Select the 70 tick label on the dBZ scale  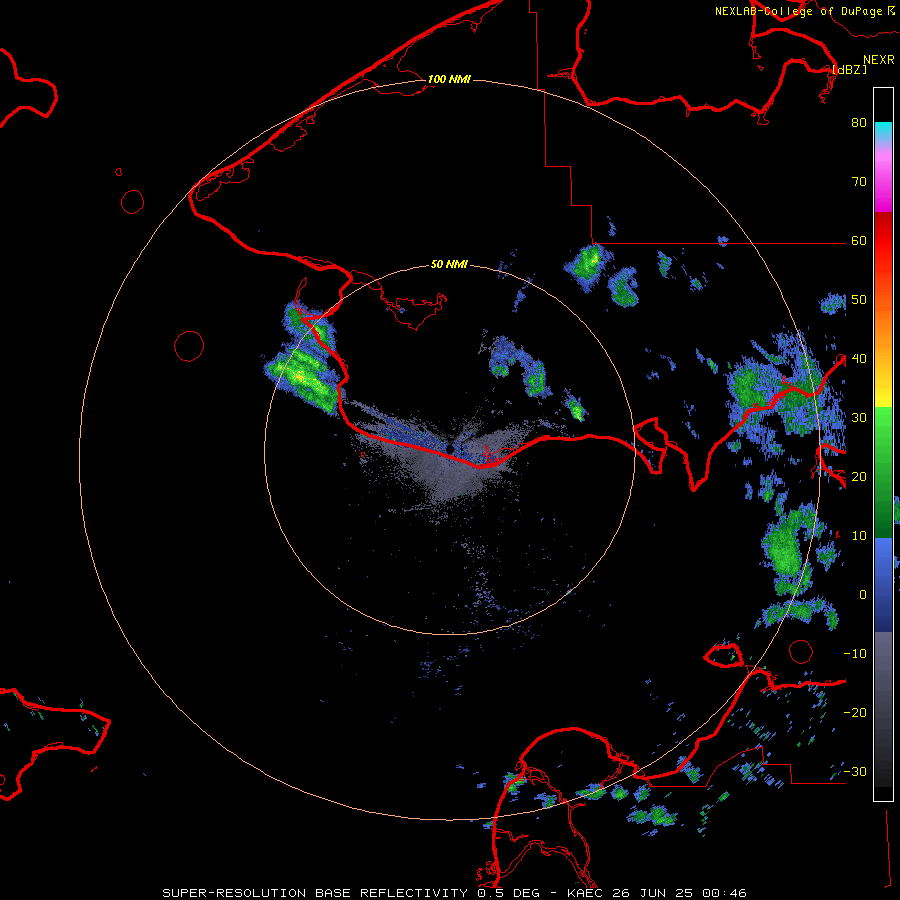coord(859,182)
